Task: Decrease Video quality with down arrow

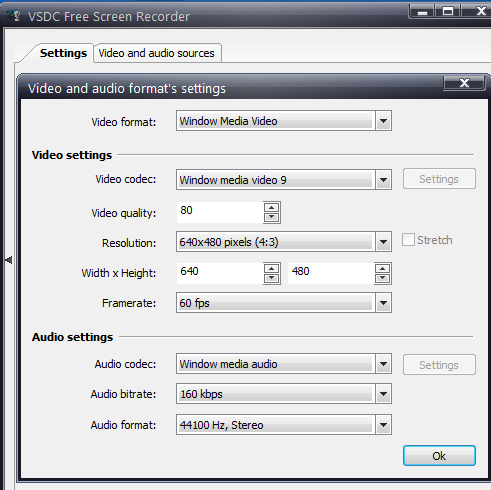Action: (x=272, y=217)
